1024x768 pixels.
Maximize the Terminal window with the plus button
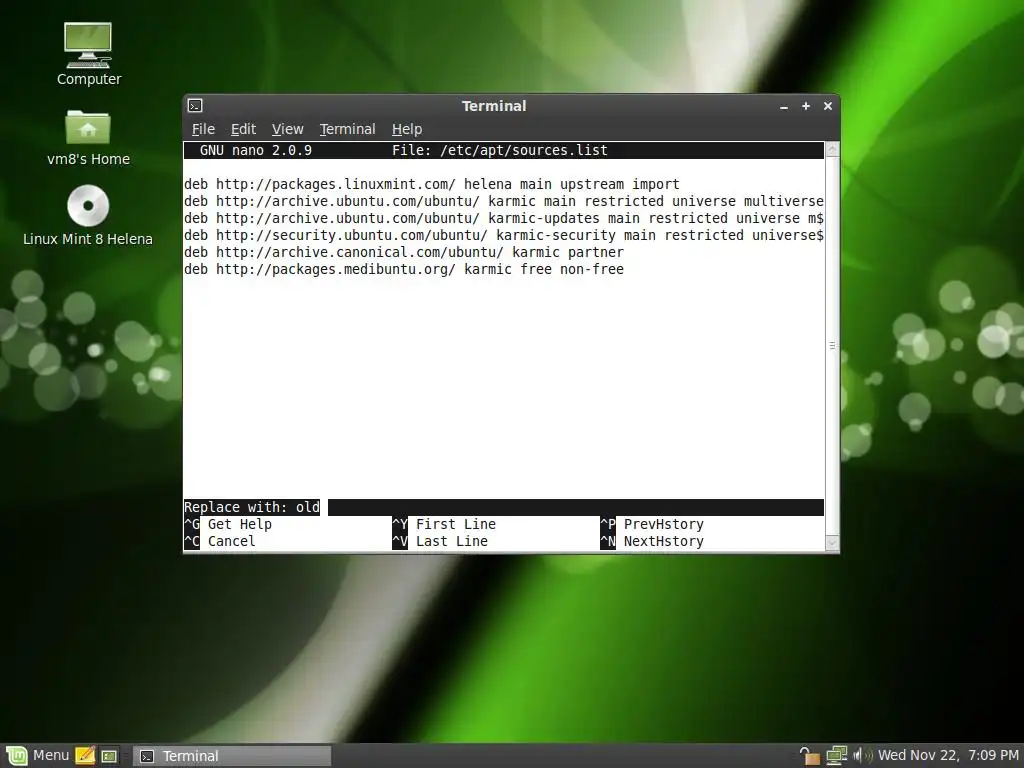(x=806, y=106)
